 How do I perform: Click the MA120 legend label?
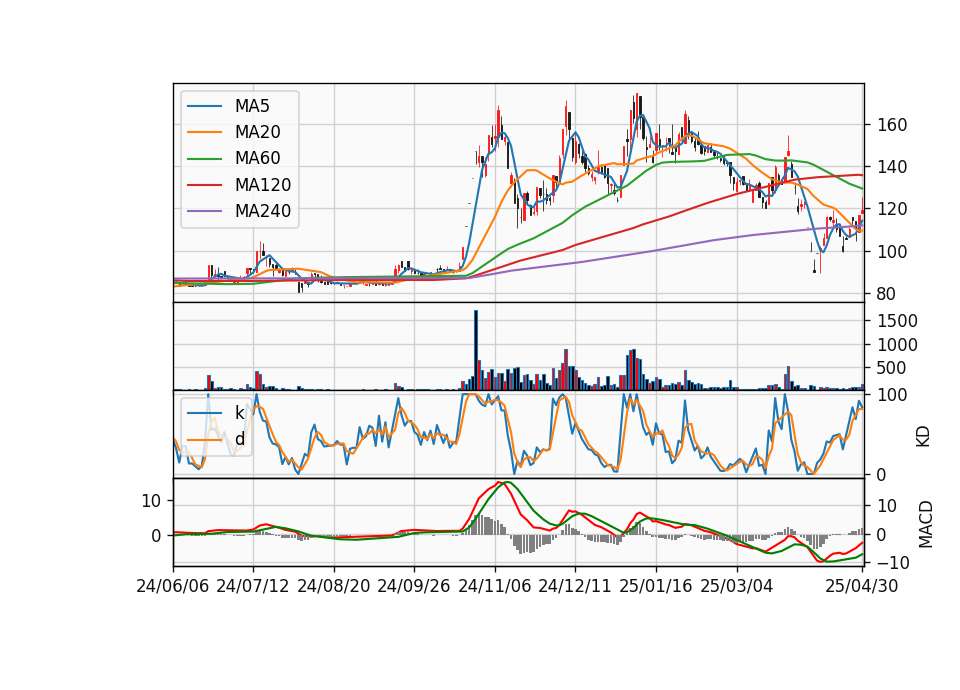coord(263,185)
